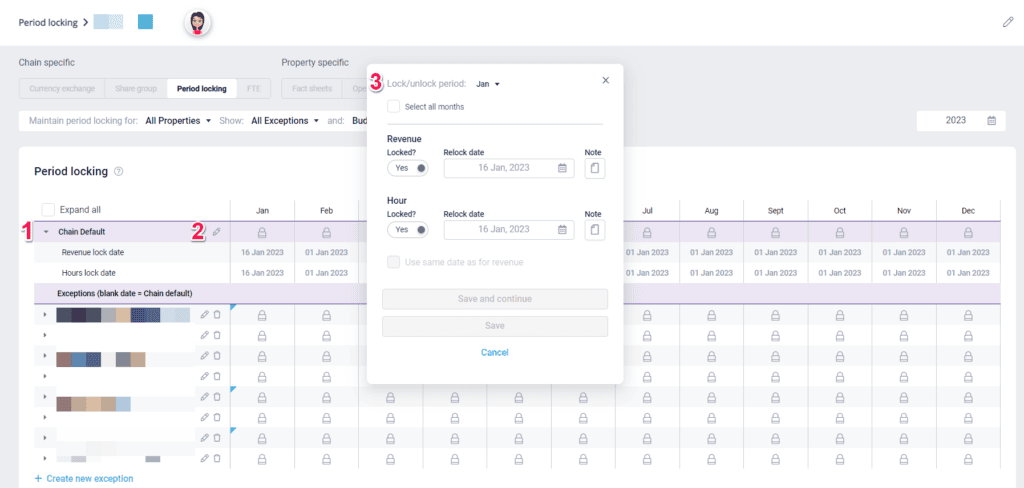The width and height of the screenshot is (1024, 488).
Task: Click the pencil edit icon beside Chain Default
Action: pyautogui.click(x=217, y=232)
